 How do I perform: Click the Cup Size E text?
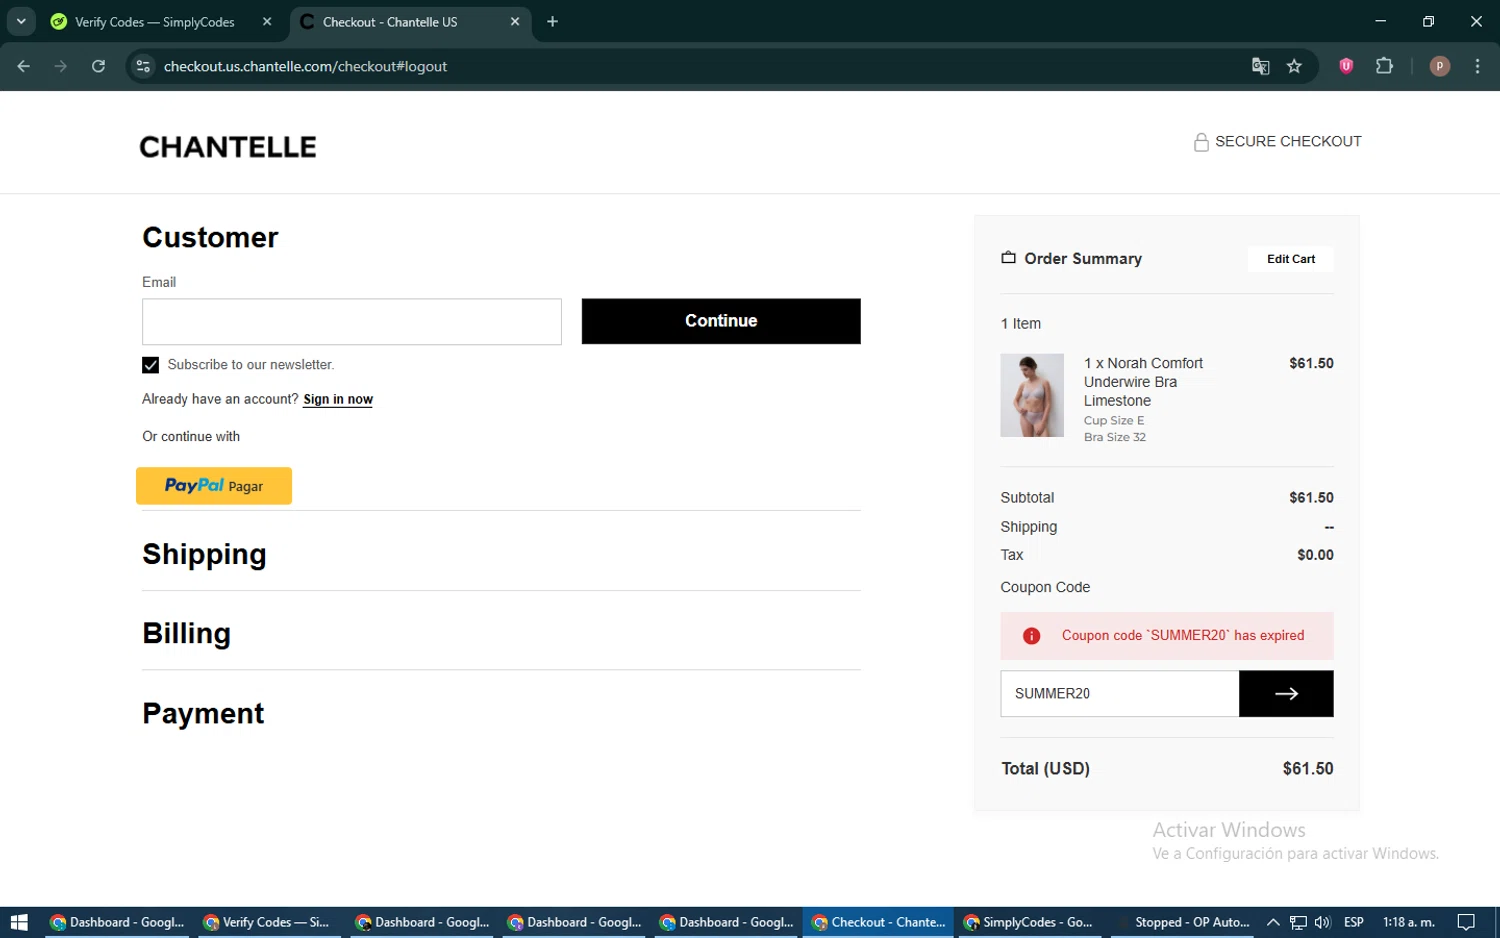pos(1114,421)
